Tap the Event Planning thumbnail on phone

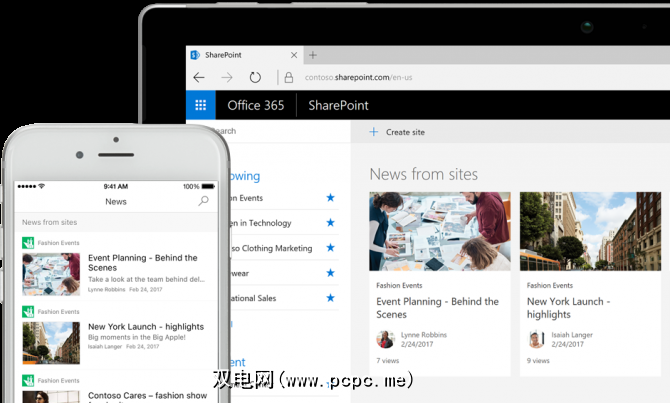click(51, 274)
